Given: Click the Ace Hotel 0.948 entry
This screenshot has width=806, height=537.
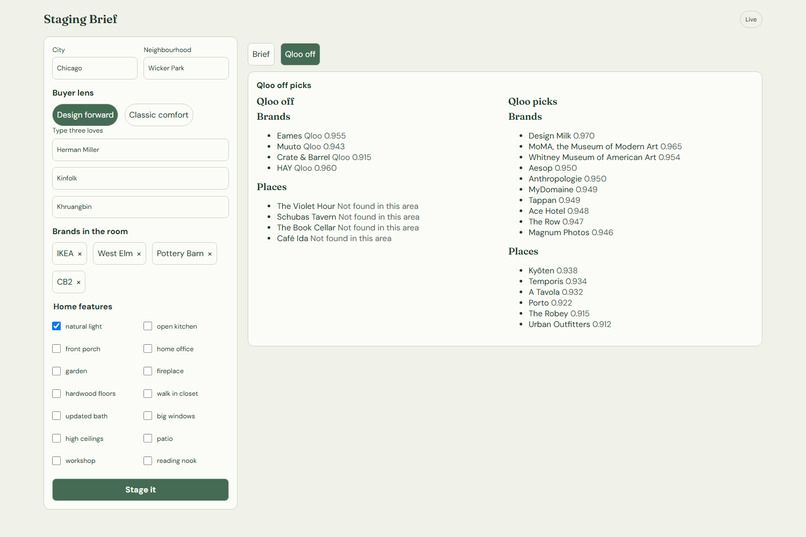Looking at the screenshot, I should (558, 211).
